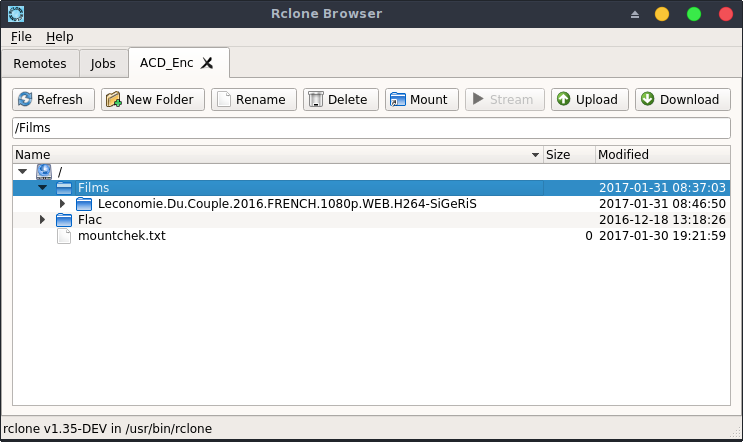Minimize the window with the yellow button
Screen dimensions: 743x442
click(x=662, y=14)
